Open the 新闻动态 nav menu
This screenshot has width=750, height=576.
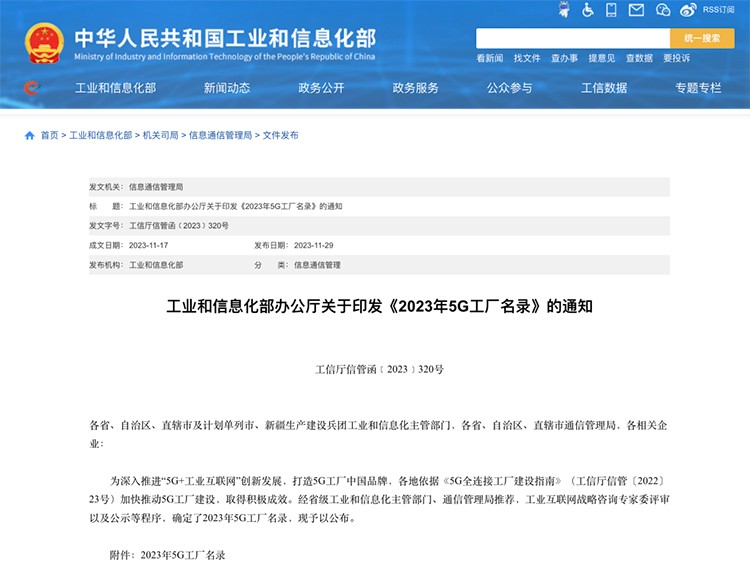coord(227,88)
